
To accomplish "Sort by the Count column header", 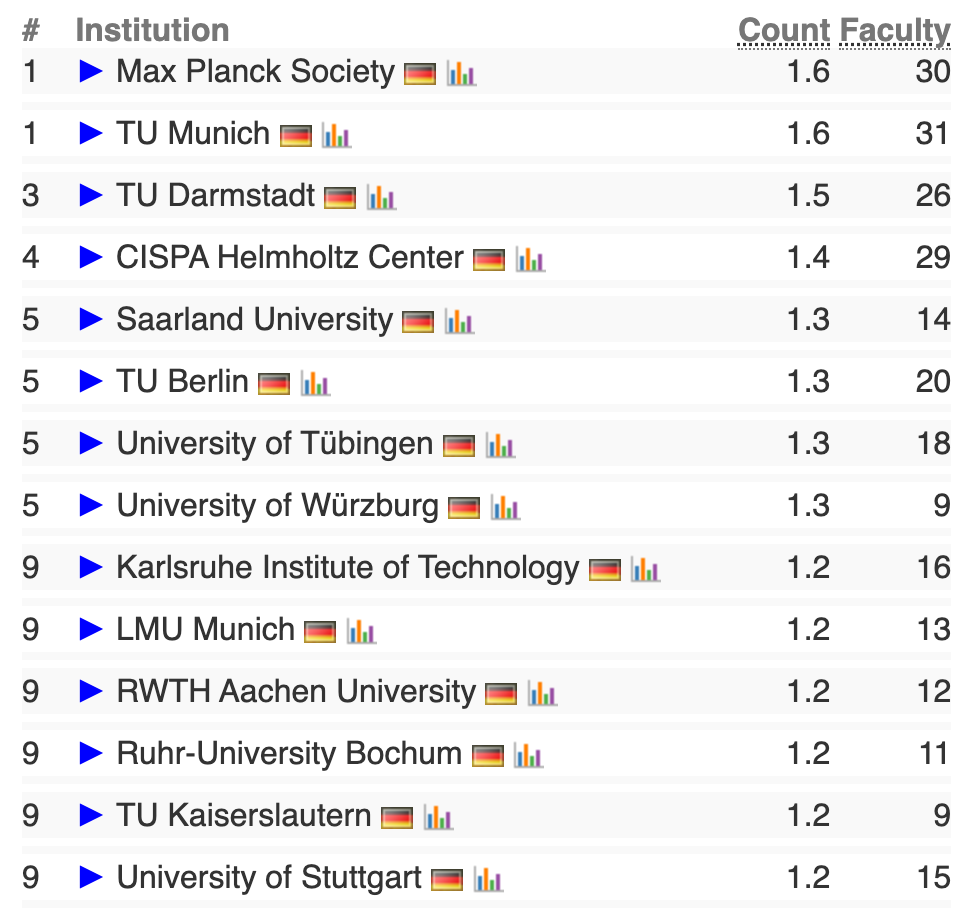I will [786, 30].
